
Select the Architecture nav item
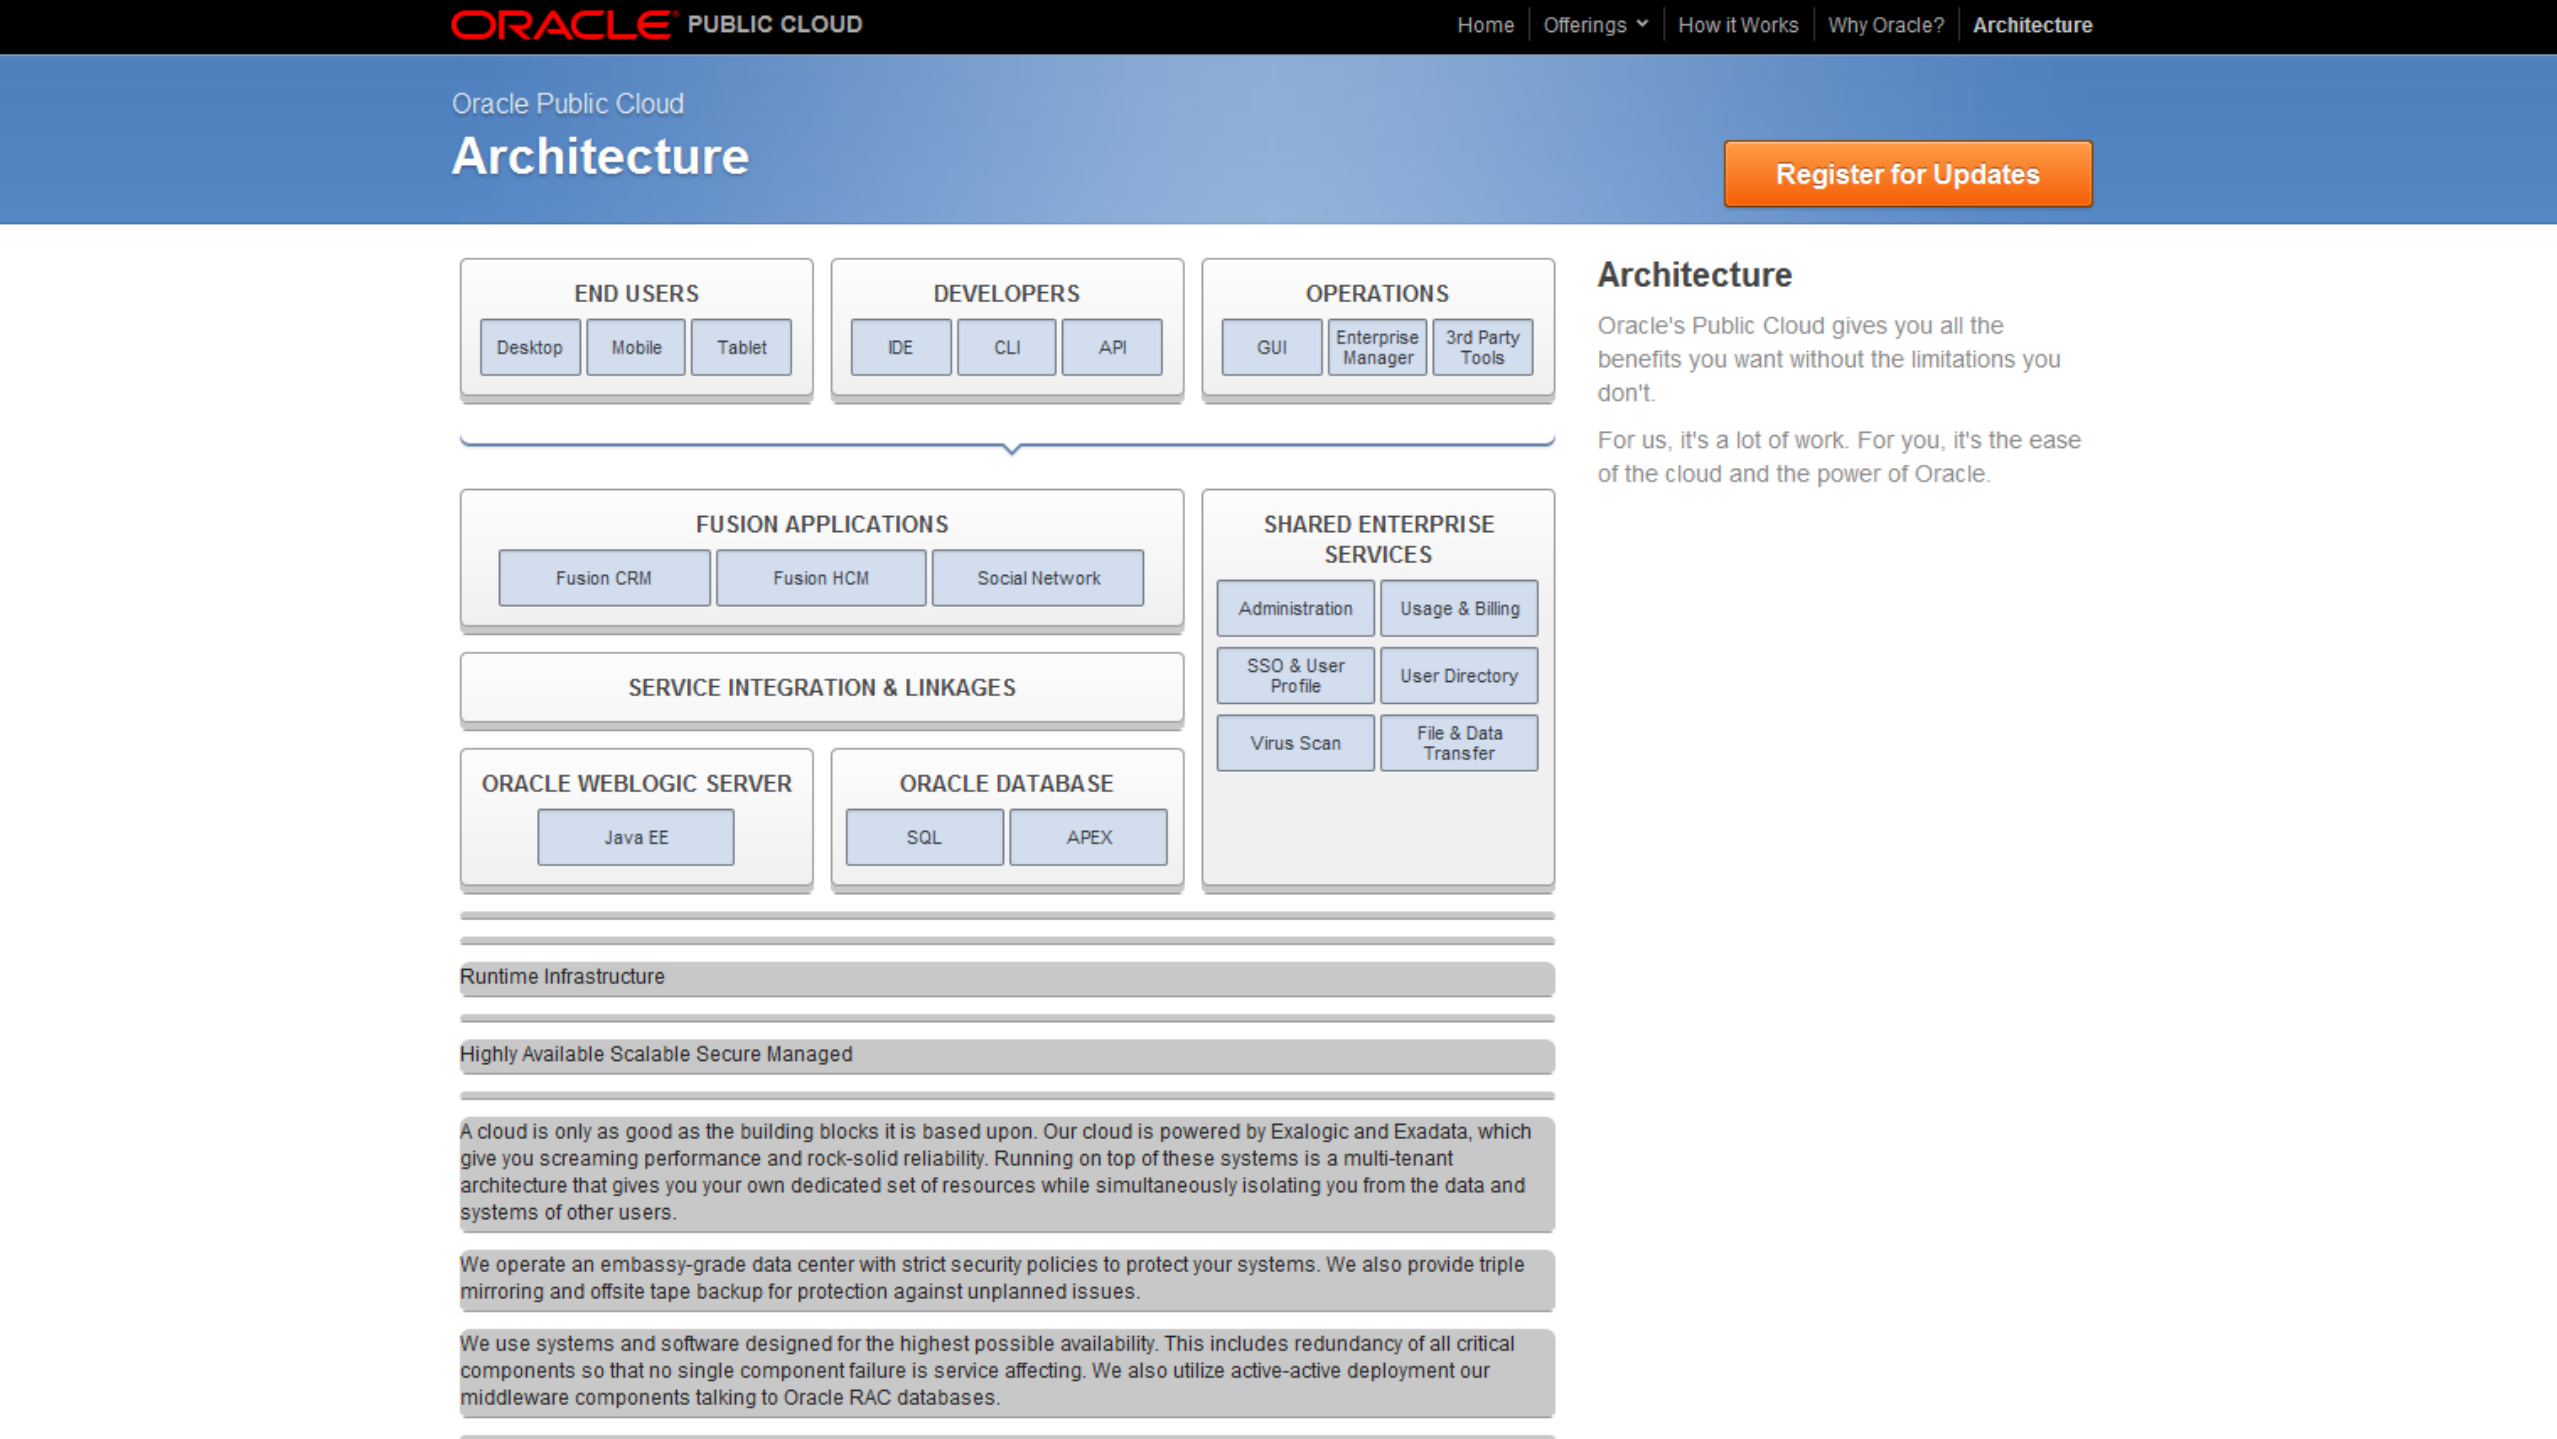coord(2031,25)
